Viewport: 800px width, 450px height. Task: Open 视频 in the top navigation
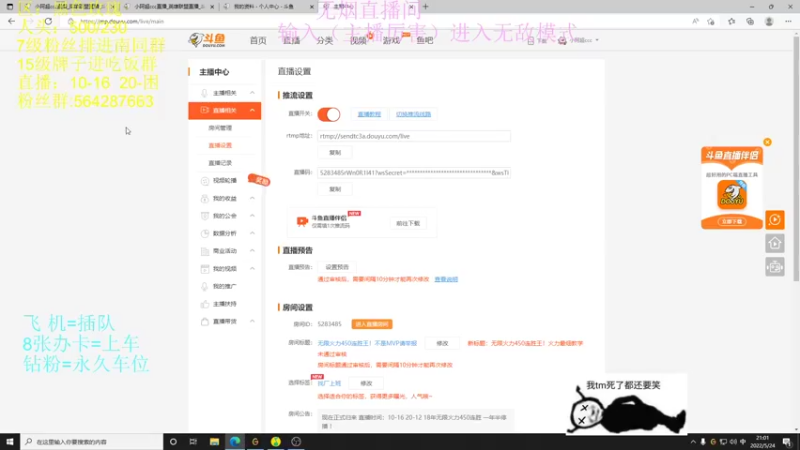(358, 40)
